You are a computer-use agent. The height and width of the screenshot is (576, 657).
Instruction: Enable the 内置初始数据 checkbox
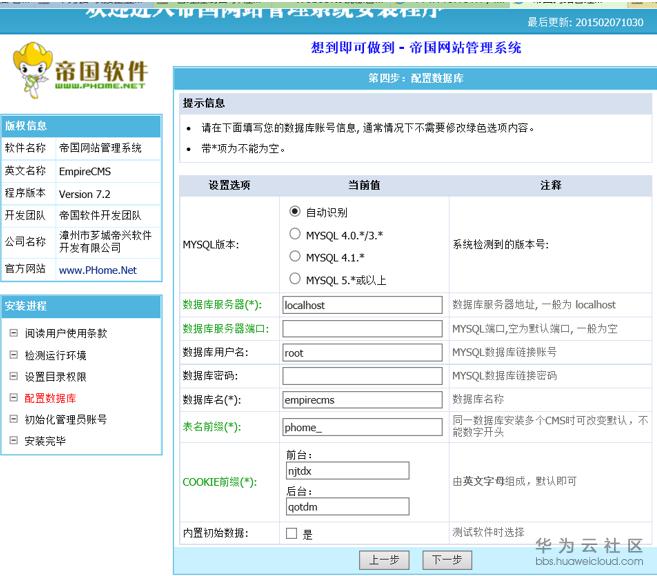click(292, 533)
